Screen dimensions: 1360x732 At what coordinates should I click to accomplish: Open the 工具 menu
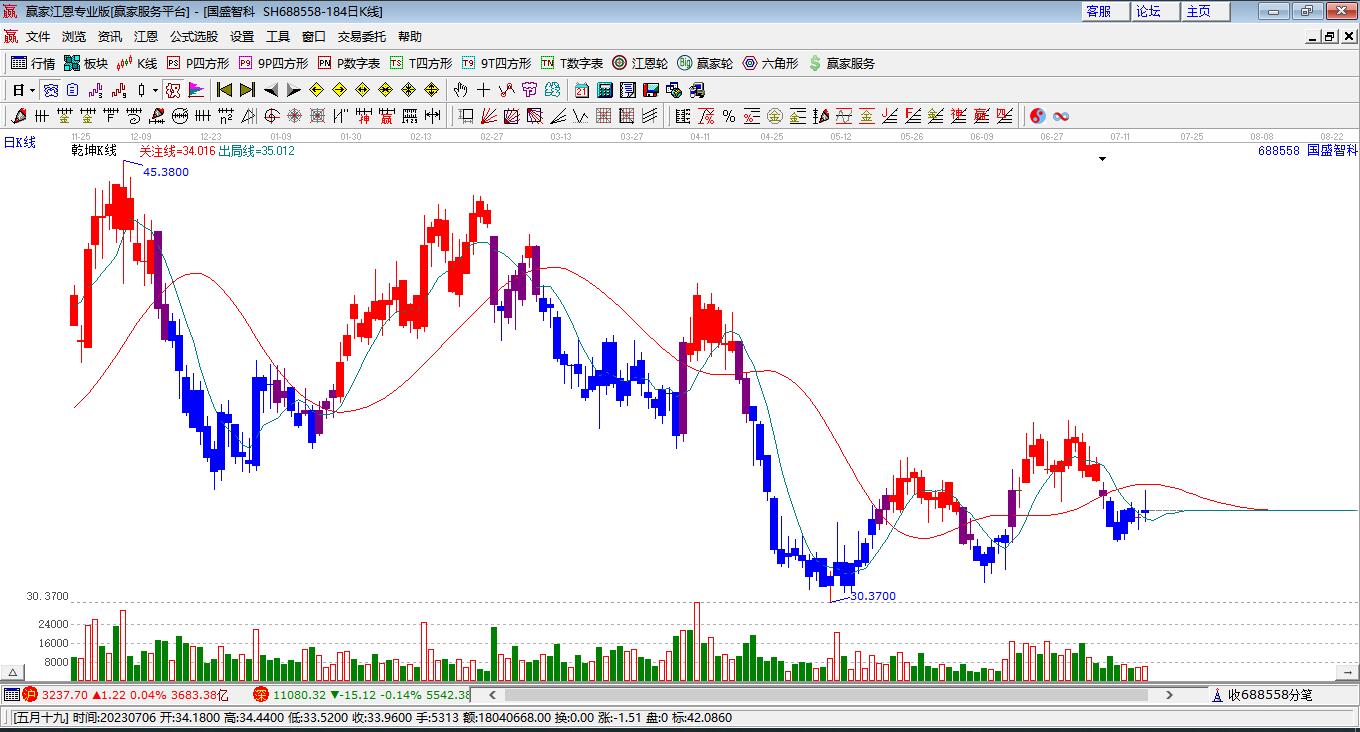[278, 37]
